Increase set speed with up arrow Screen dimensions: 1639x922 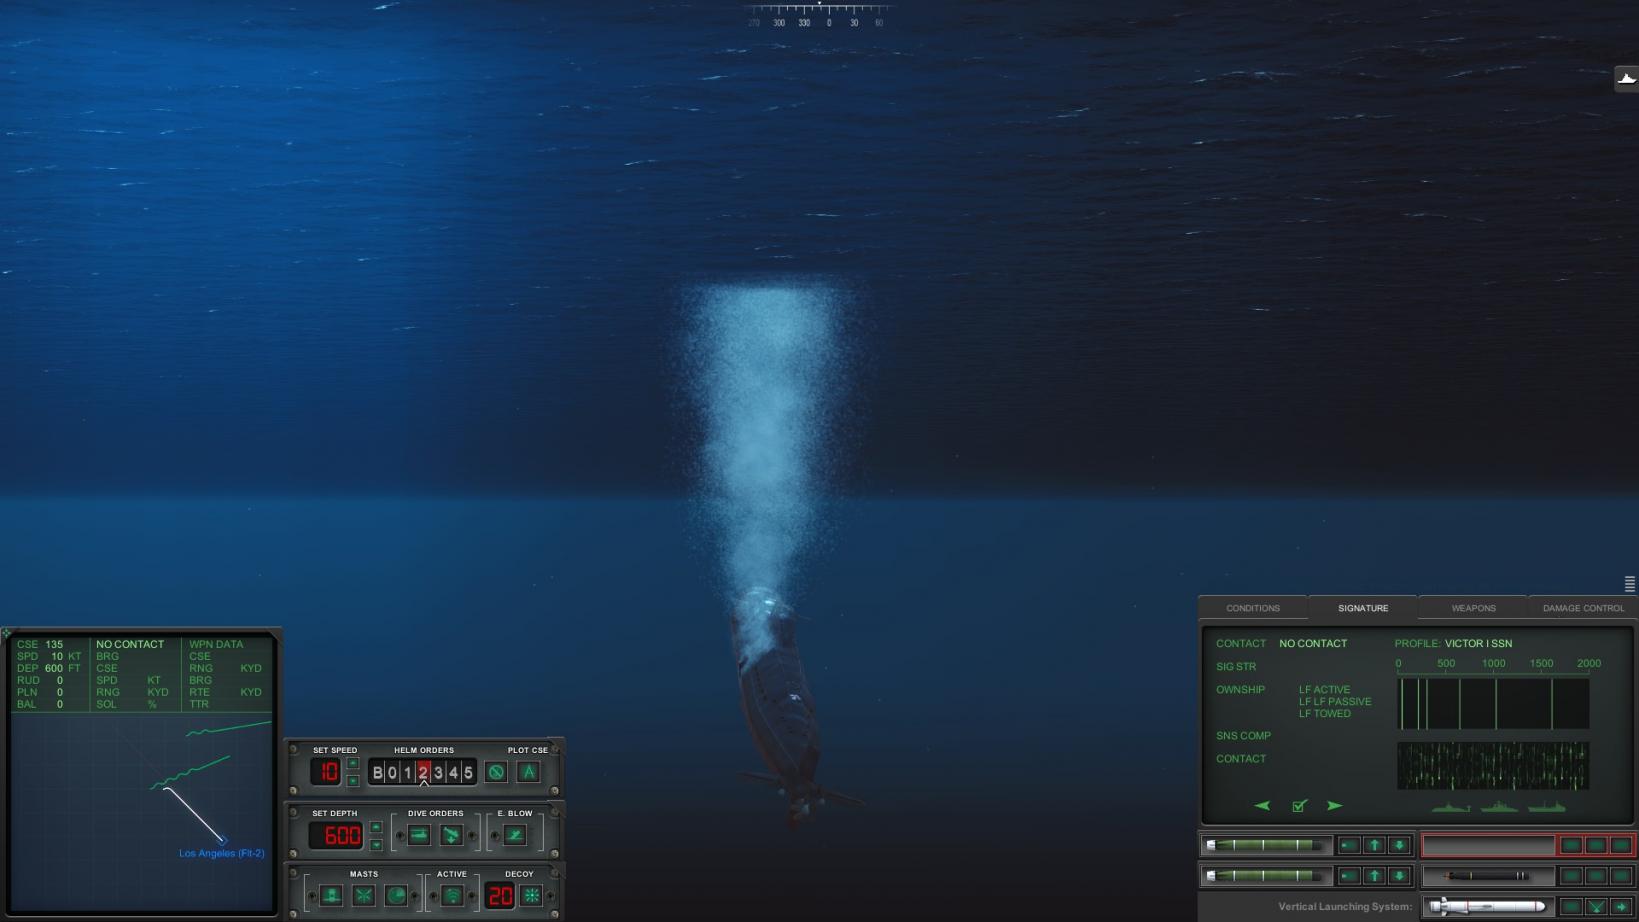pyautogui.click(x=353, y=764)
